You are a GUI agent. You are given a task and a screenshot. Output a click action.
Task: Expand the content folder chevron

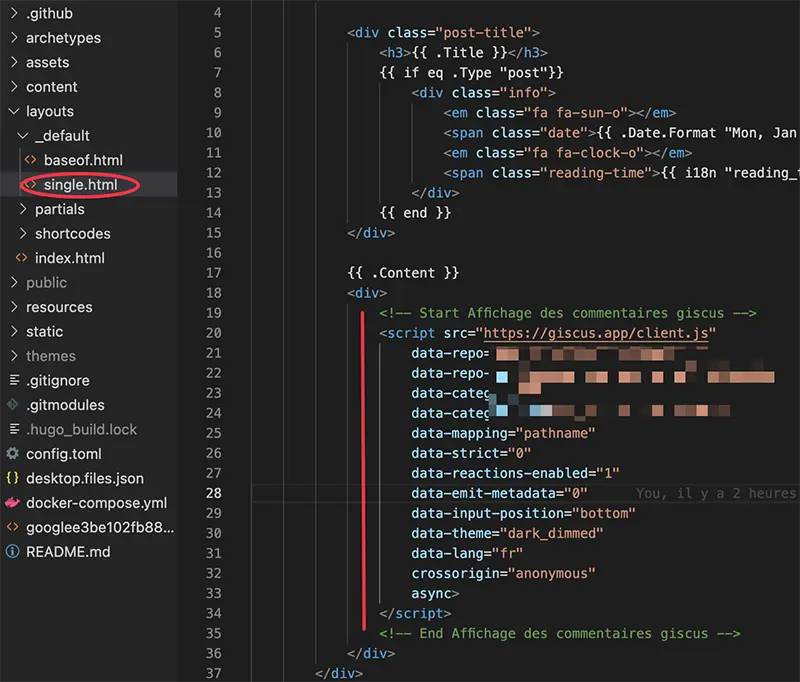14,86
